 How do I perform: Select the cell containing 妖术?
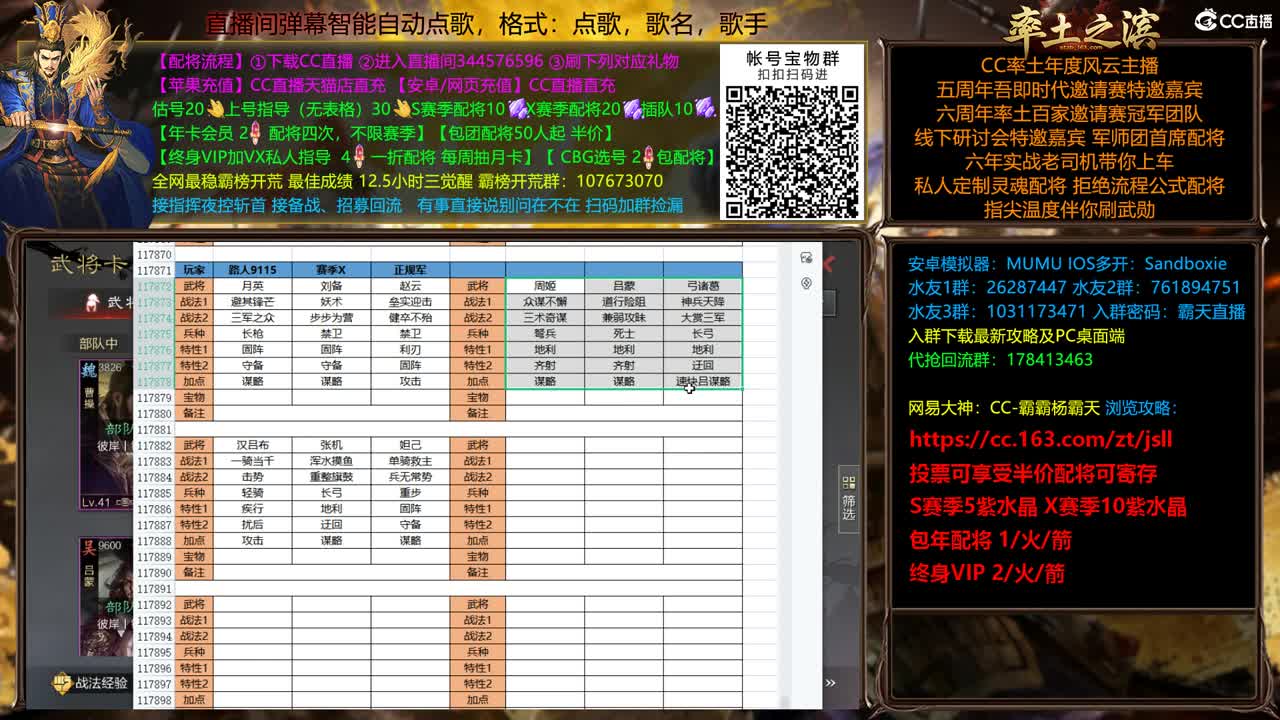click(x=331, y=302)
